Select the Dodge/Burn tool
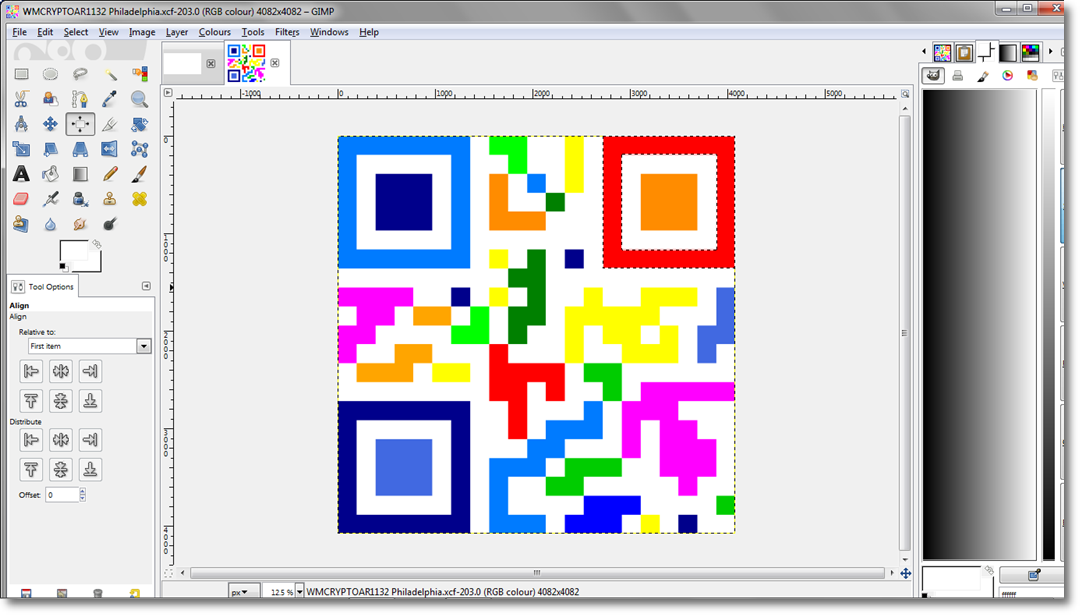This screenshot has height=615, width=1080. coord(110,224)
